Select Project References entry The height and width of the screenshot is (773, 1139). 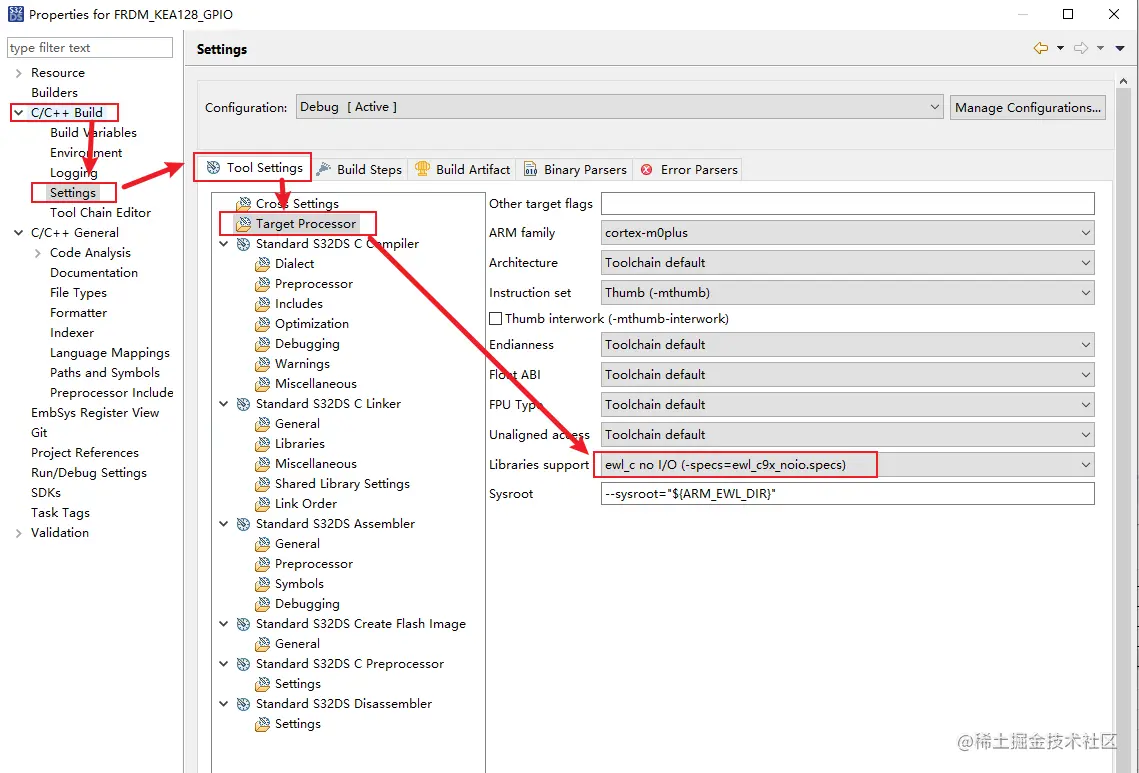point(84,453)
